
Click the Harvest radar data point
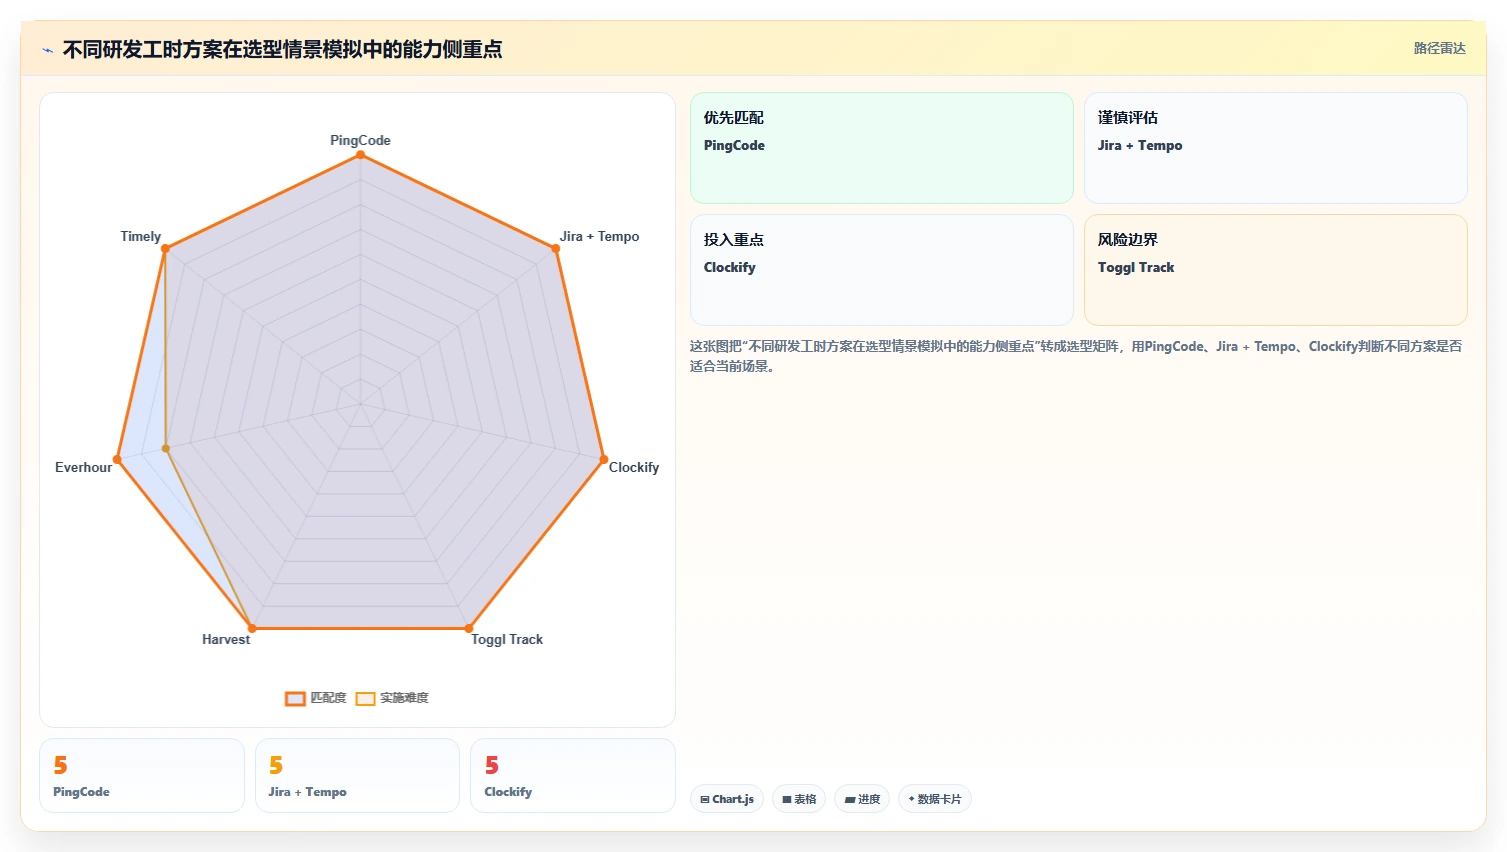tap(252, 629)
